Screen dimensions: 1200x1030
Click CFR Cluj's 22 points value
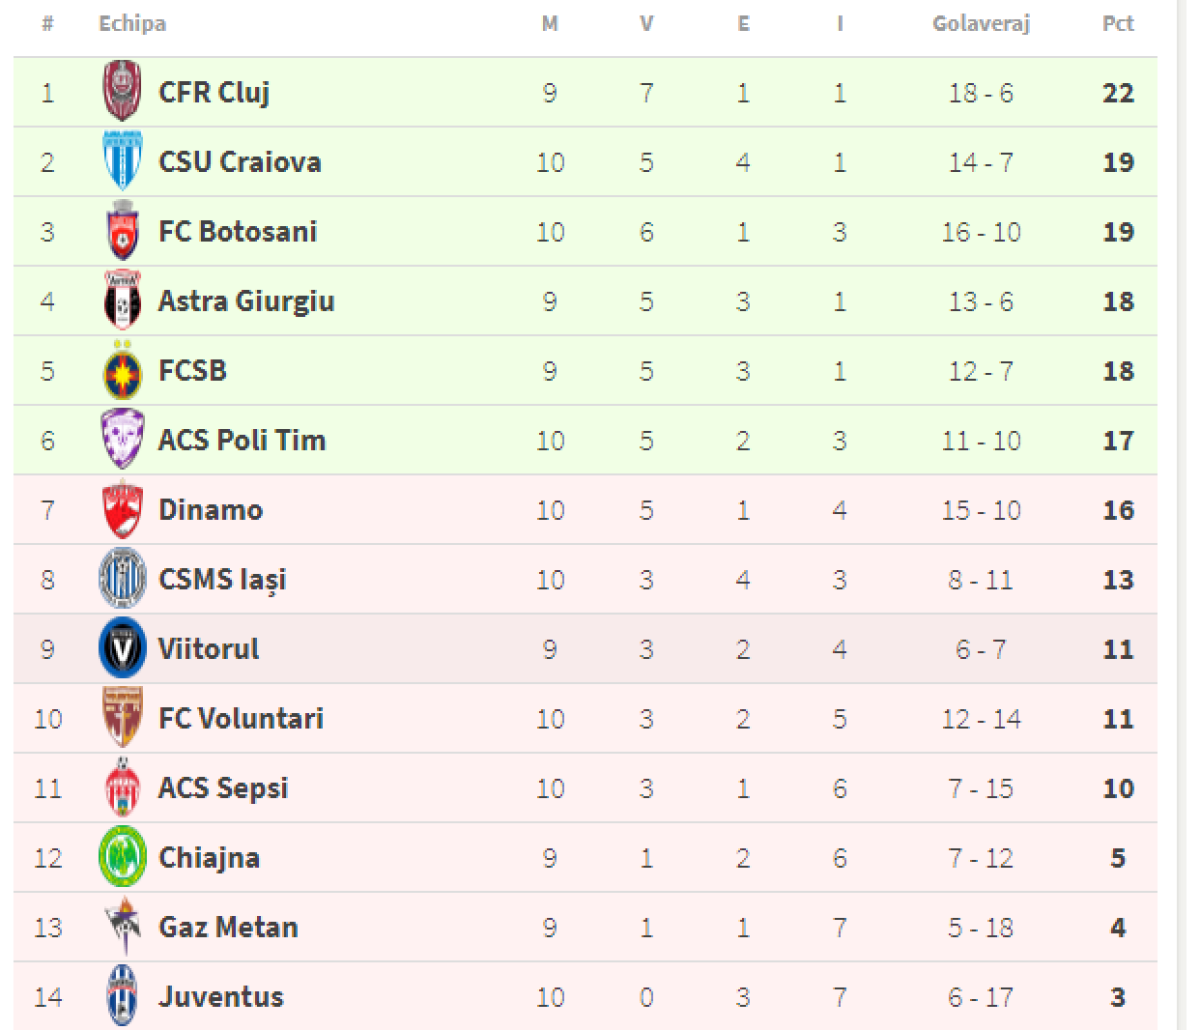(1117, 93)
